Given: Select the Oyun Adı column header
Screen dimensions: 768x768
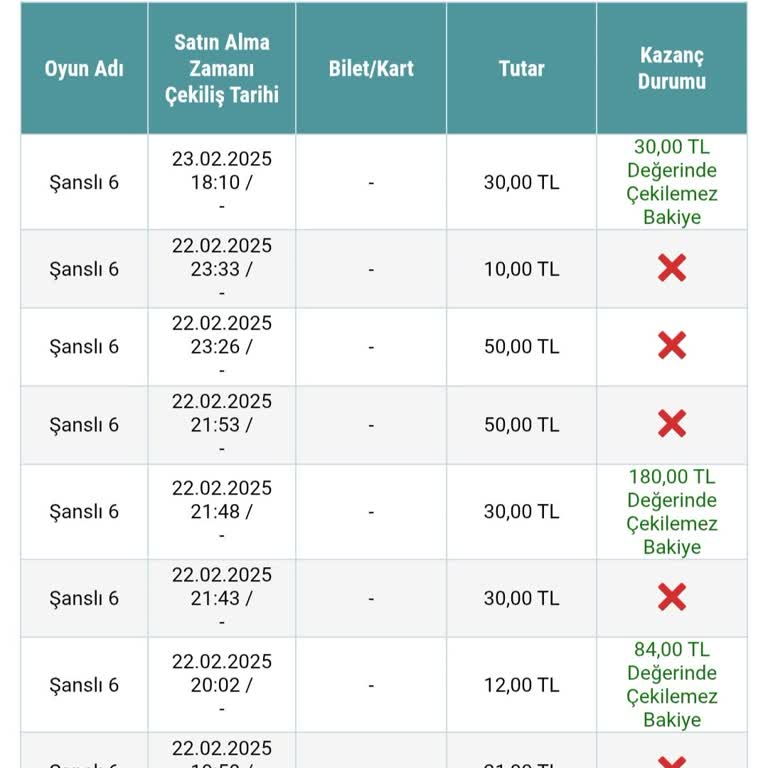Looking at the screenshot, I should click(x=84, y=69).
